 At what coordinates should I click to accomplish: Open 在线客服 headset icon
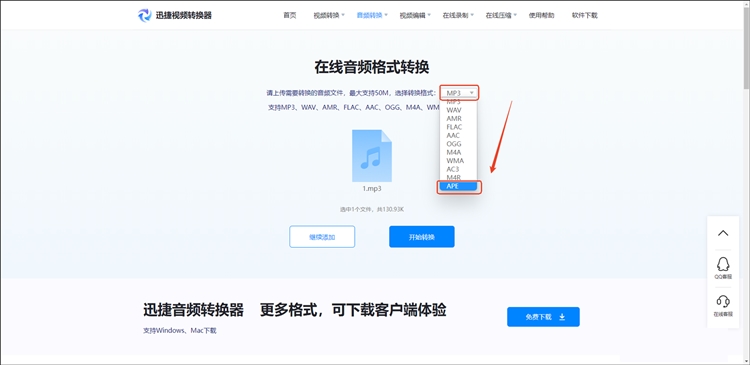pos(723,301)
